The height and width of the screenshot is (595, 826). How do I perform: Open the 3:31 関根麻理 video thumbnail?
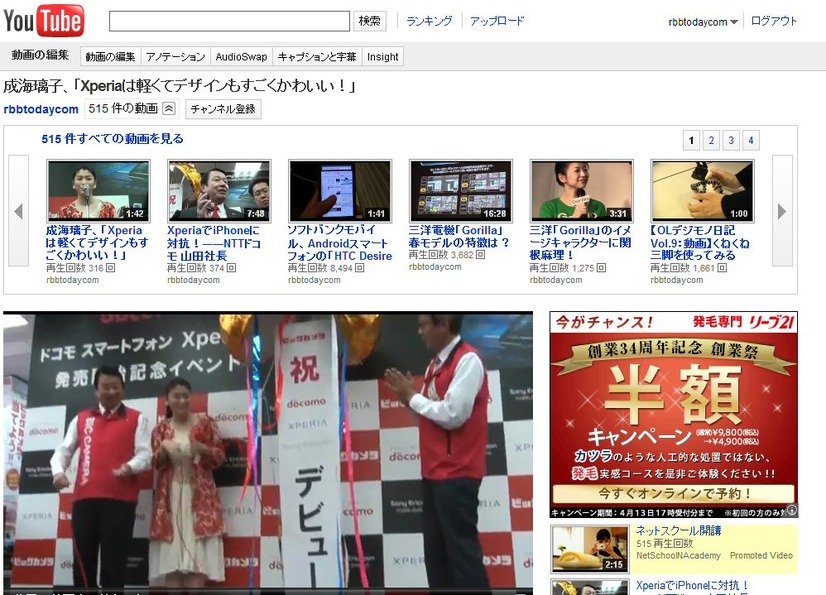coord(582,191)
